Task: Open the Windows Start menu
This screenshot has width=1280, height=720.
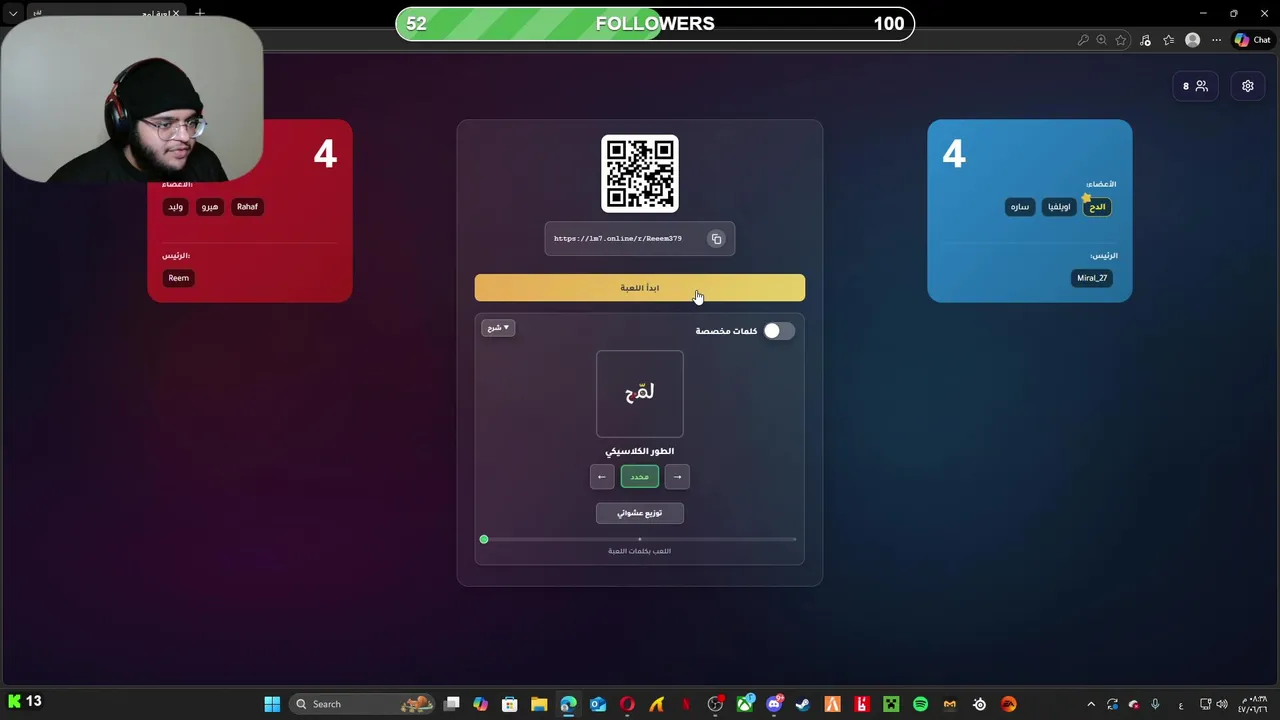Action: tap(272, 704)
